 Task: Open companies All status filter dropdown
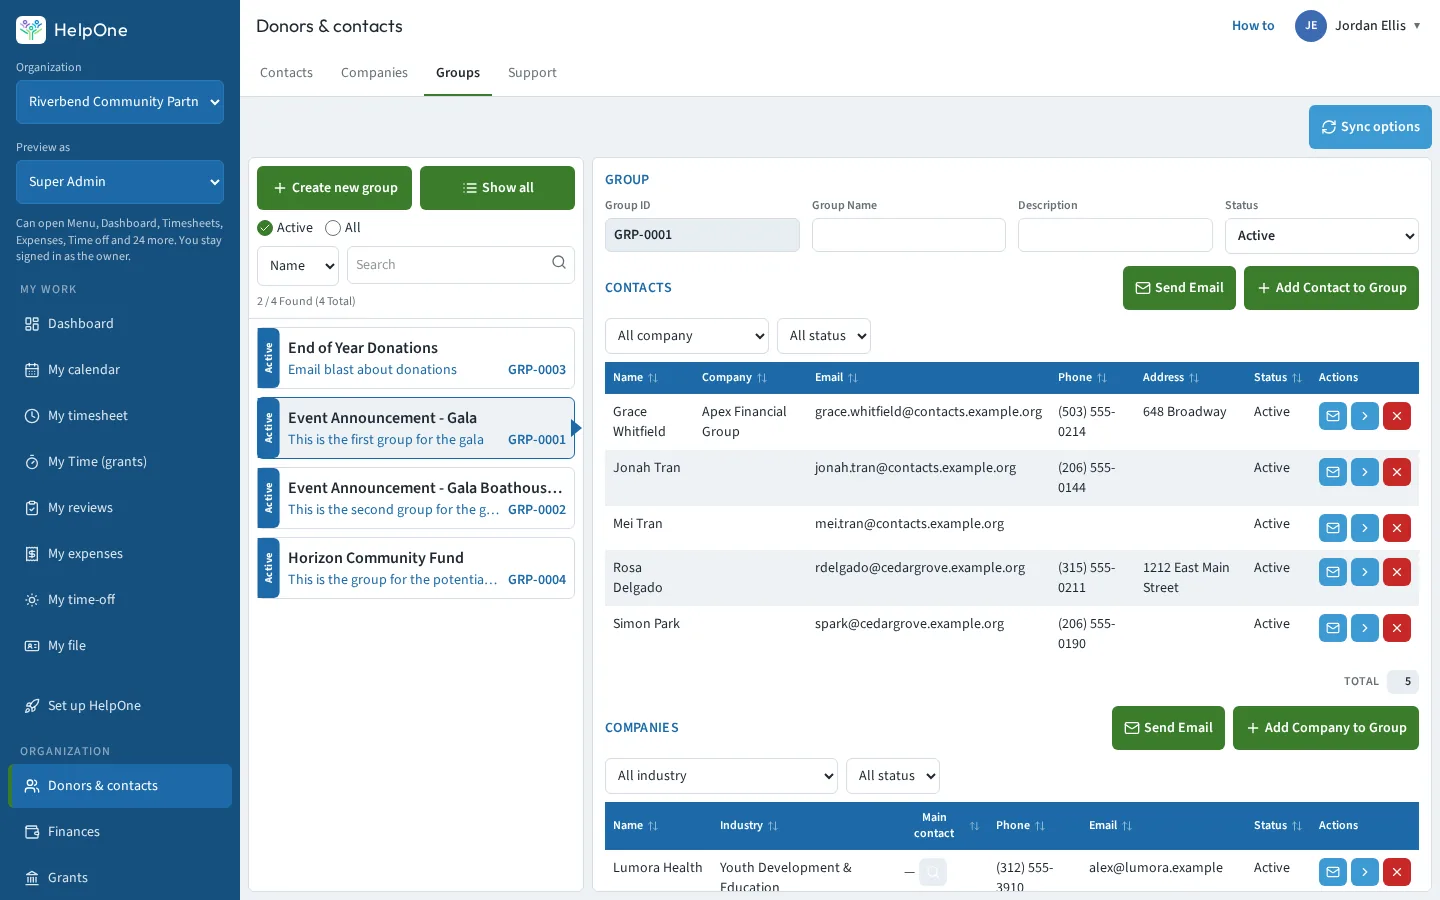tap(893, 776)
